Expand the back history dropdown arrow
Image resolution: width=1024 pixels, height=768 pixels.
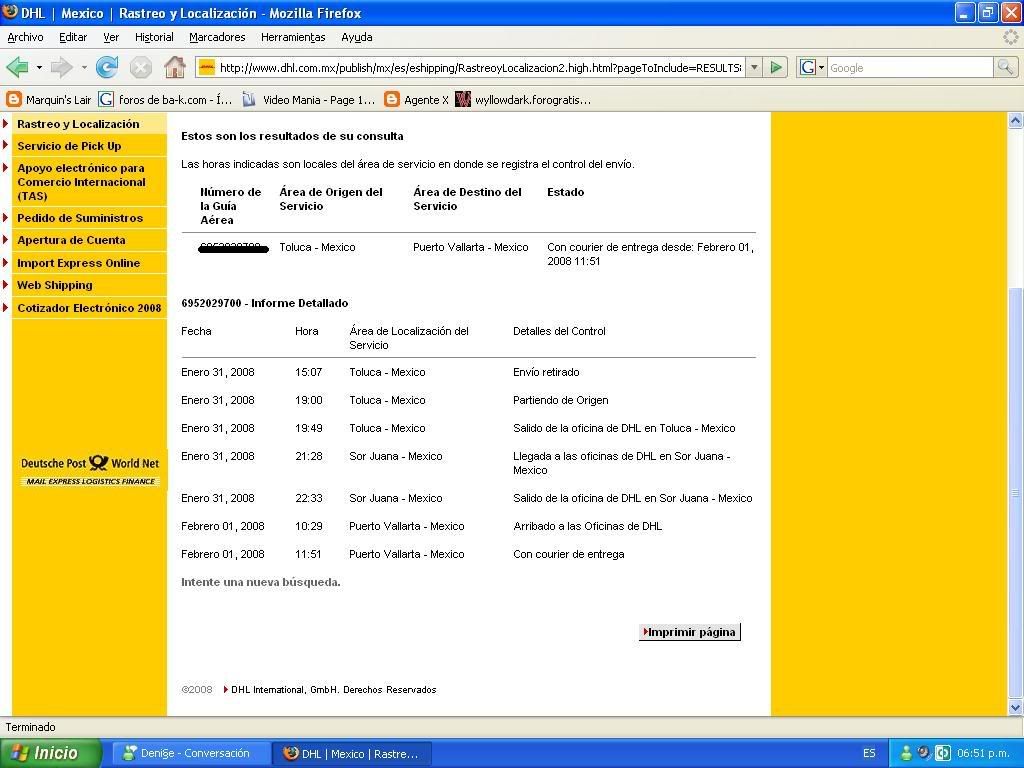[x=39, y=68]
